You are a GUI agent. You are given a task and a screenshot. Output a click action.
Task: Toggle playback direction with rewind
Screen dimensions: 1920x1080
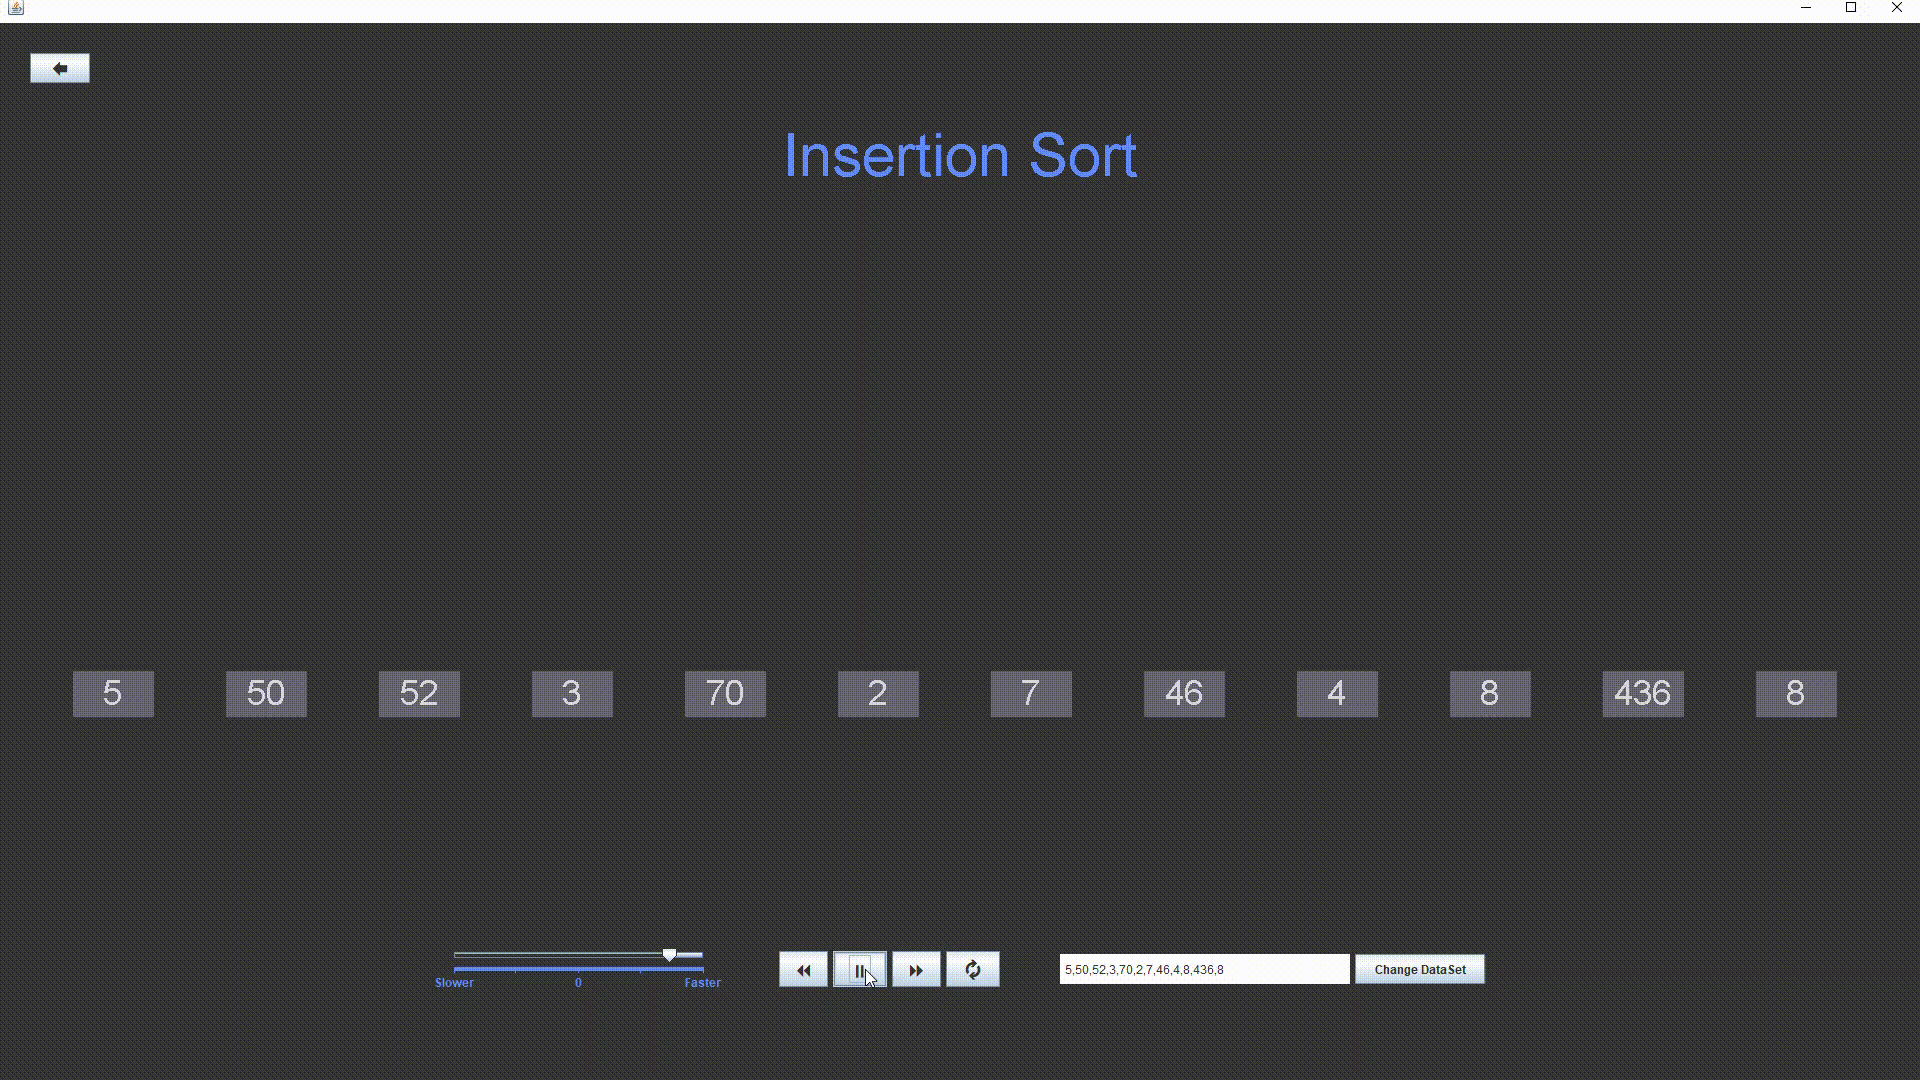(x=802, y=969)
